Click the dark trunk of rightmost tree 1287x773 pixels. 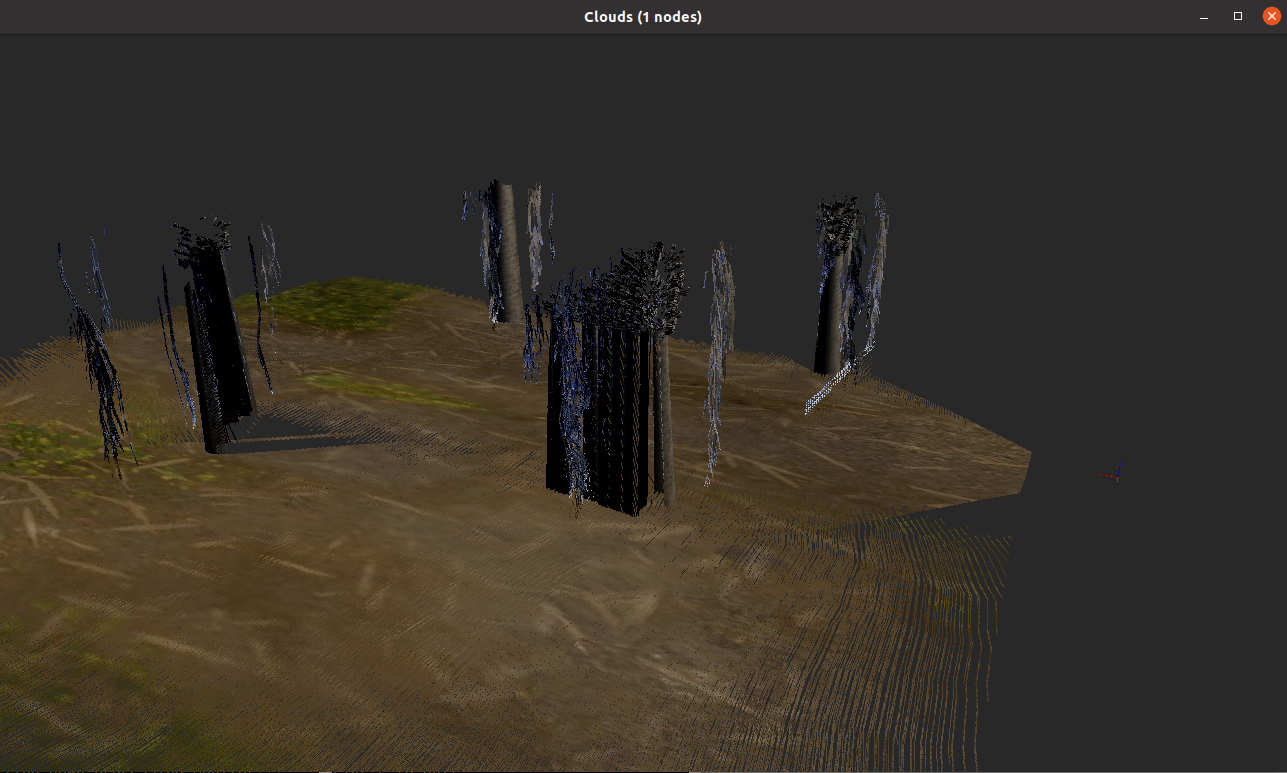click(829, 320)
